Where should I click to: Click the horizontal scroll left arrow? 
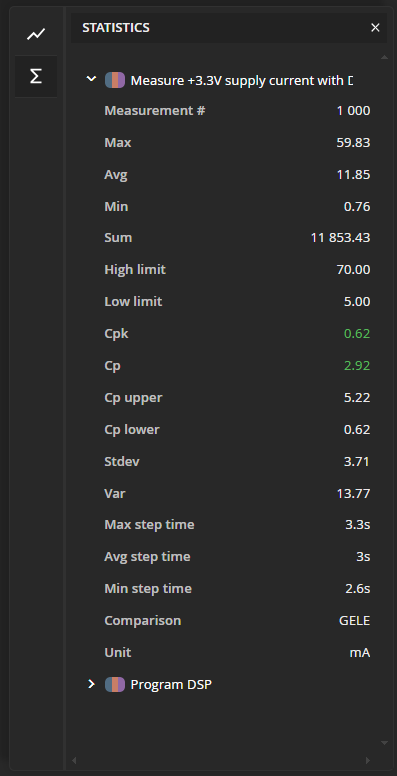tap(74, 760)
